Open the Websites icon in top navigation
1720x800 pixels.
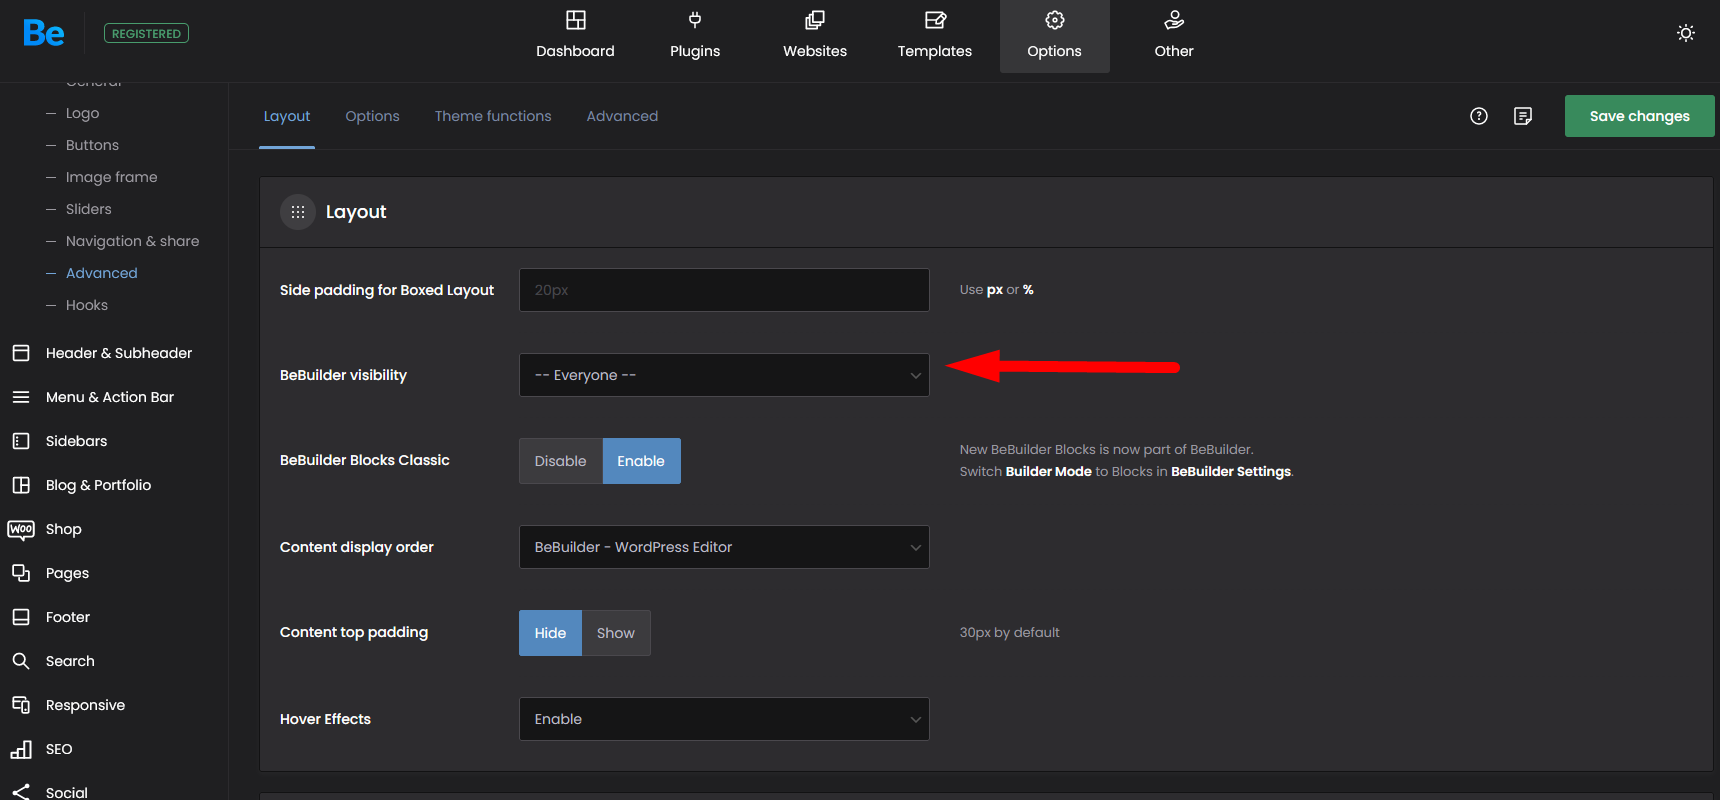click(815, 20)
